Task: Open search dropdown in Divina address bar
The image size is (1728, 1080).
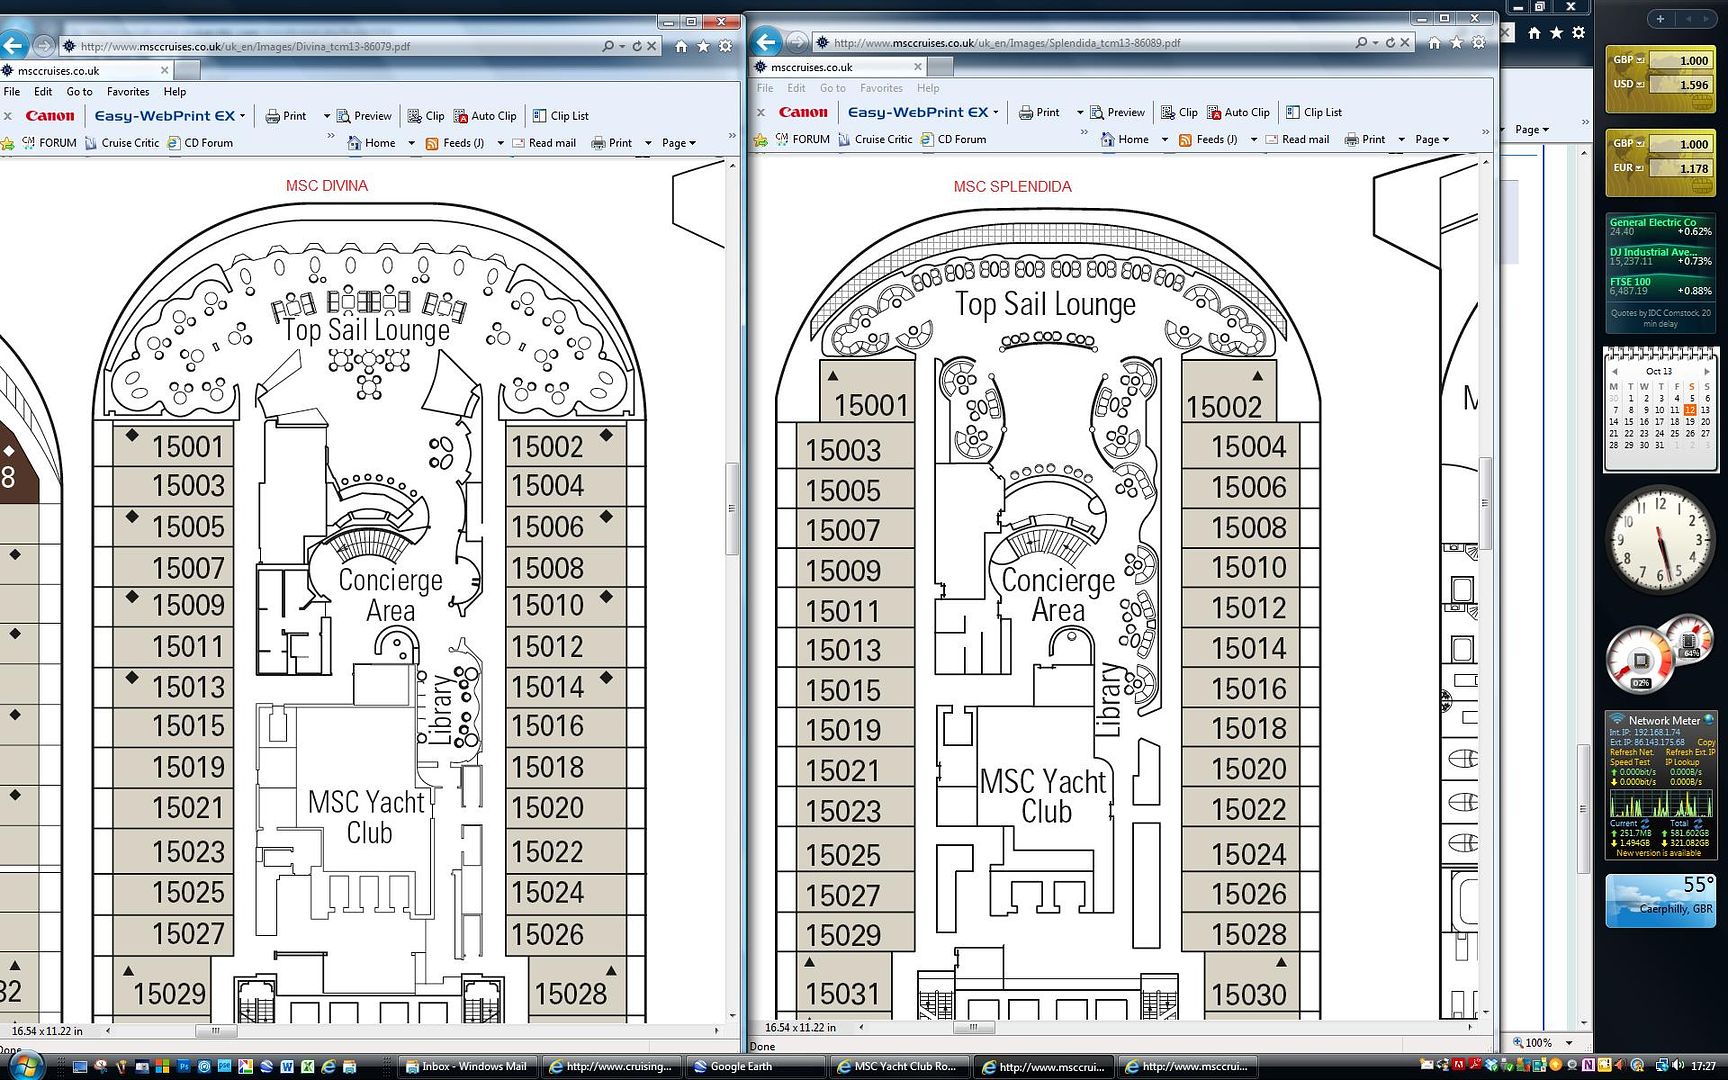Action: [x=622, y=46]
